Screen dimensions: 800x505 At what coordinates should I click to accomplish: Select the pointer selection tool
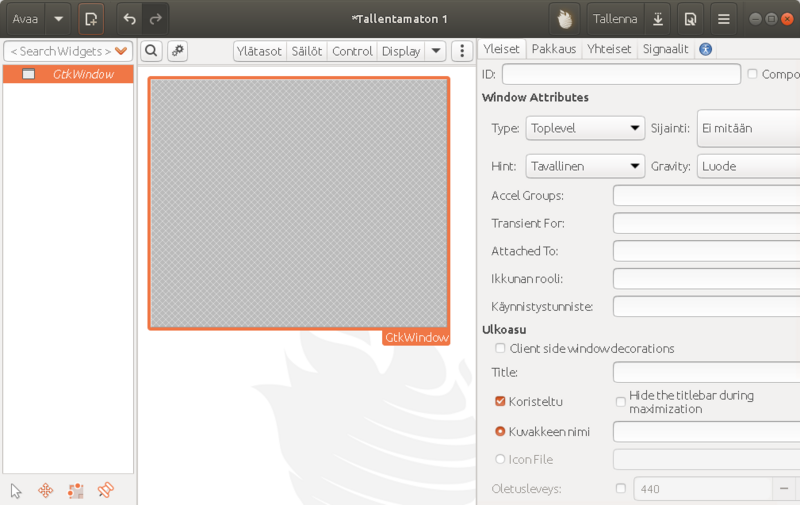[x=16, y=490]
